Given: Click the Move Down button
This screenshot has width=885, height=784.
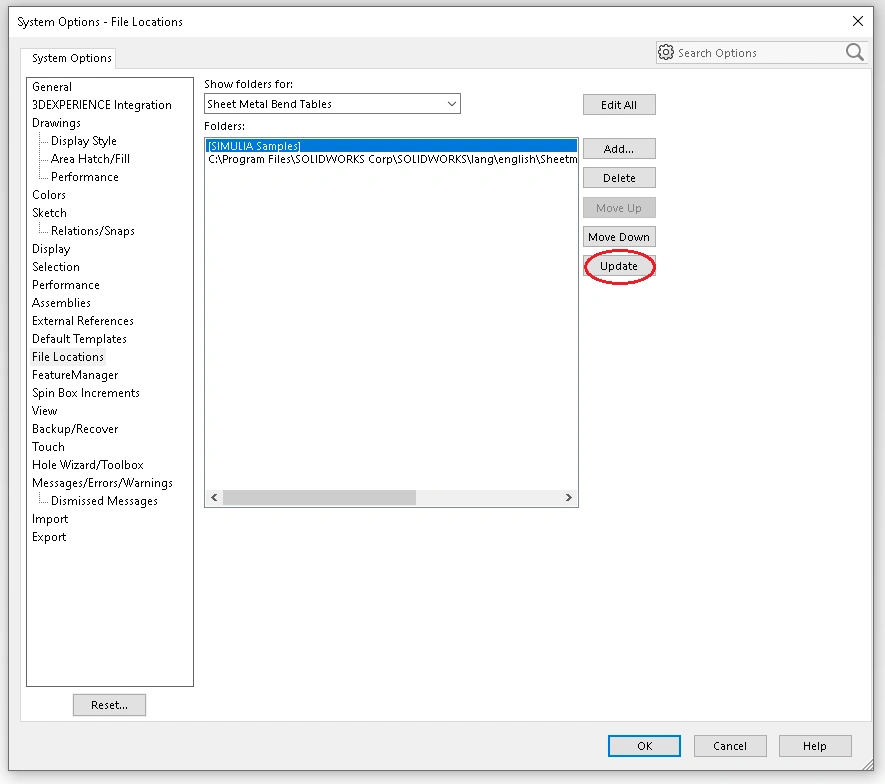Looking at the screenshot, I should (x=619, y=237).
